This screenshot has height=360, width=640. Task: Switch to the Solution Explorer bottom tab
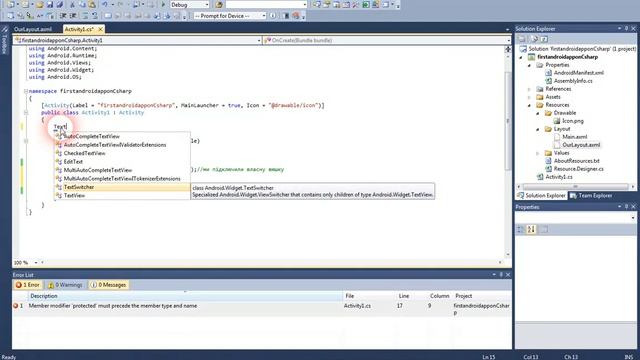pyautogui.click(x=541, y=196)
